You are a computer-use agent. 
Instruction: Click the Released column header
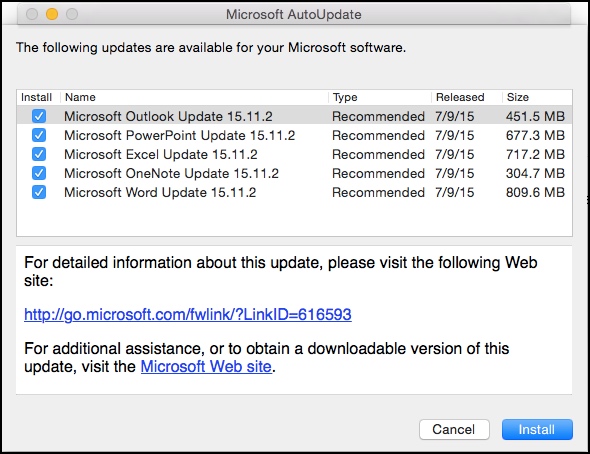[x=467, y=97]
